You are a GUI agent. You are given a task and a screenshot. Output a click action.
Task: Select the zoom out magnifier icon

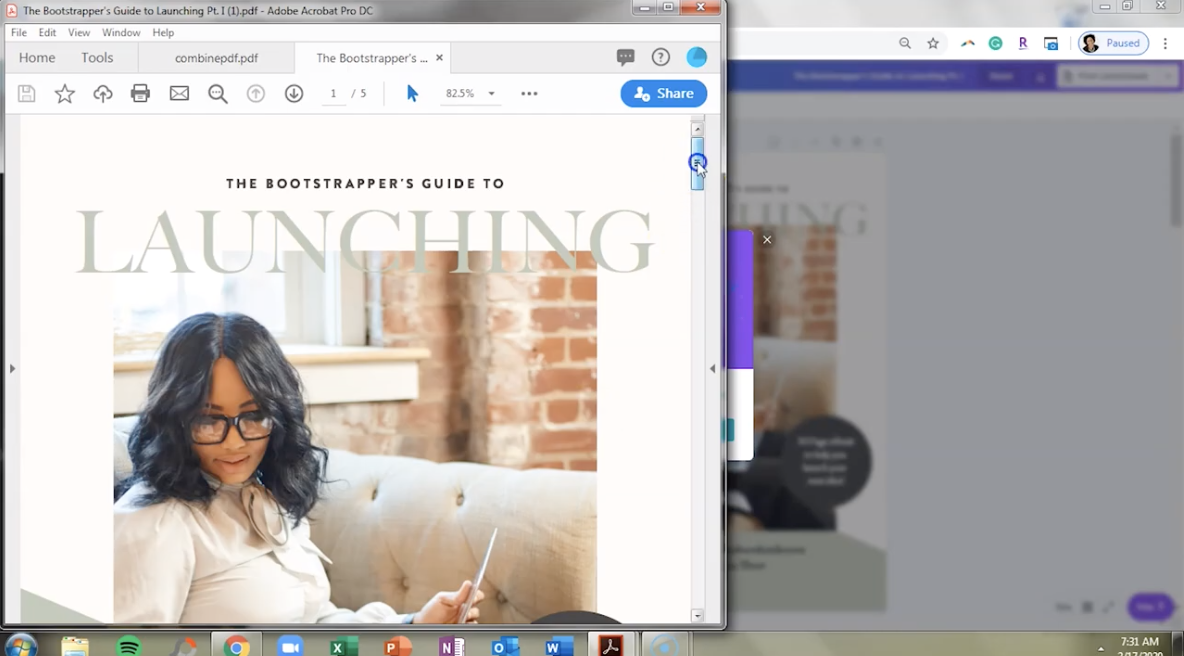pos(217,93)
